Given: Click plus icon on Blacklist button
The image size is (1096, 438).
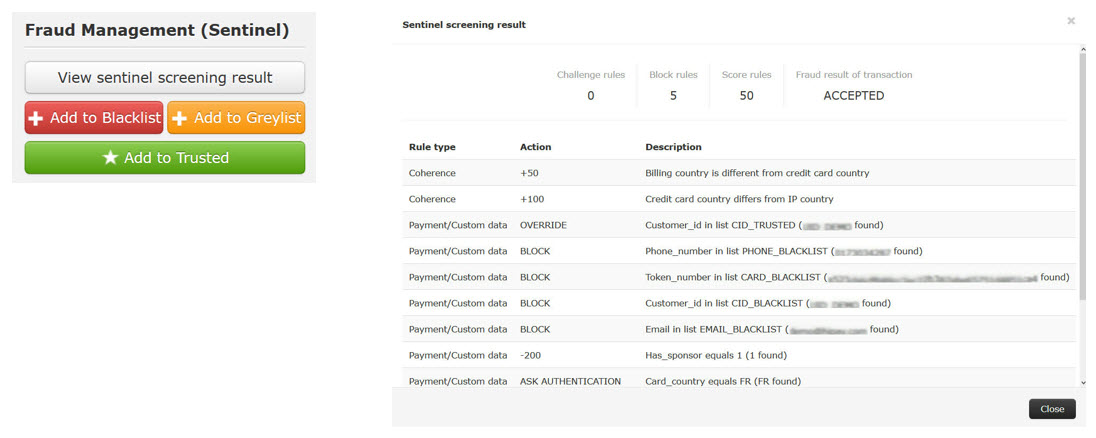Looking at the screenshot, I should point(36,119).
